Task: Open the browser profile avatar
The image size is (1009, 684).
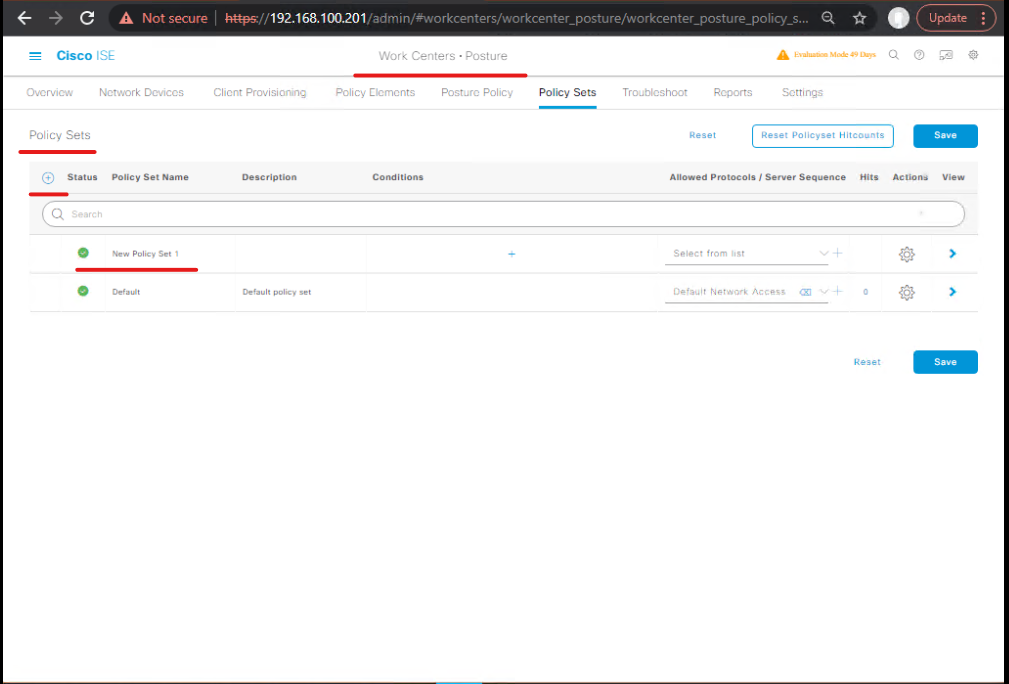Action: pyautogui.click(x=898, y=18)
